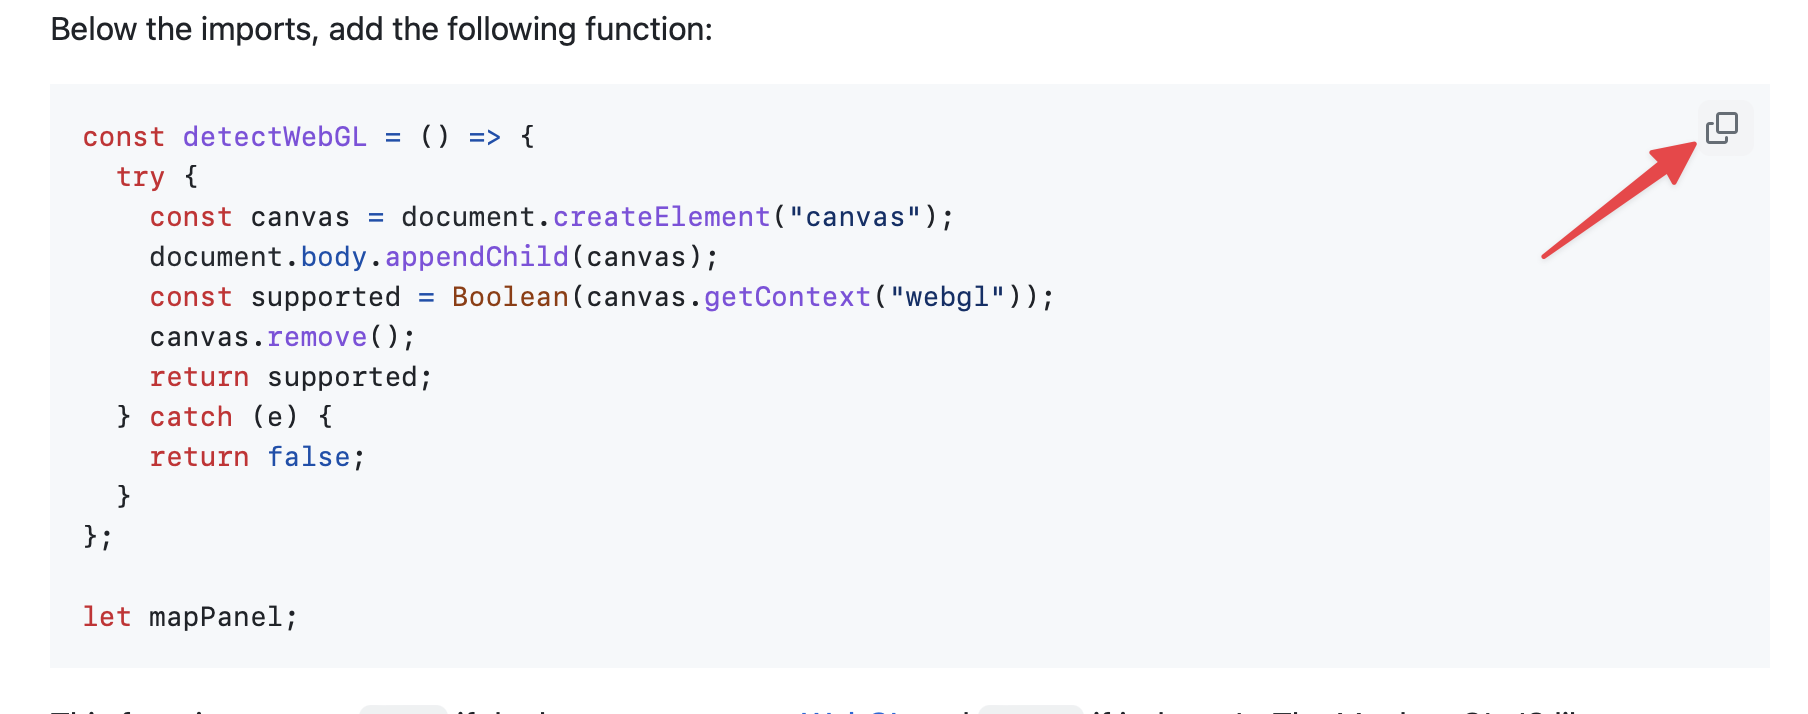Viewport: 1808px width, 714px height.
Task: Click the "supported" variable declaration
Action: (326, 297)
